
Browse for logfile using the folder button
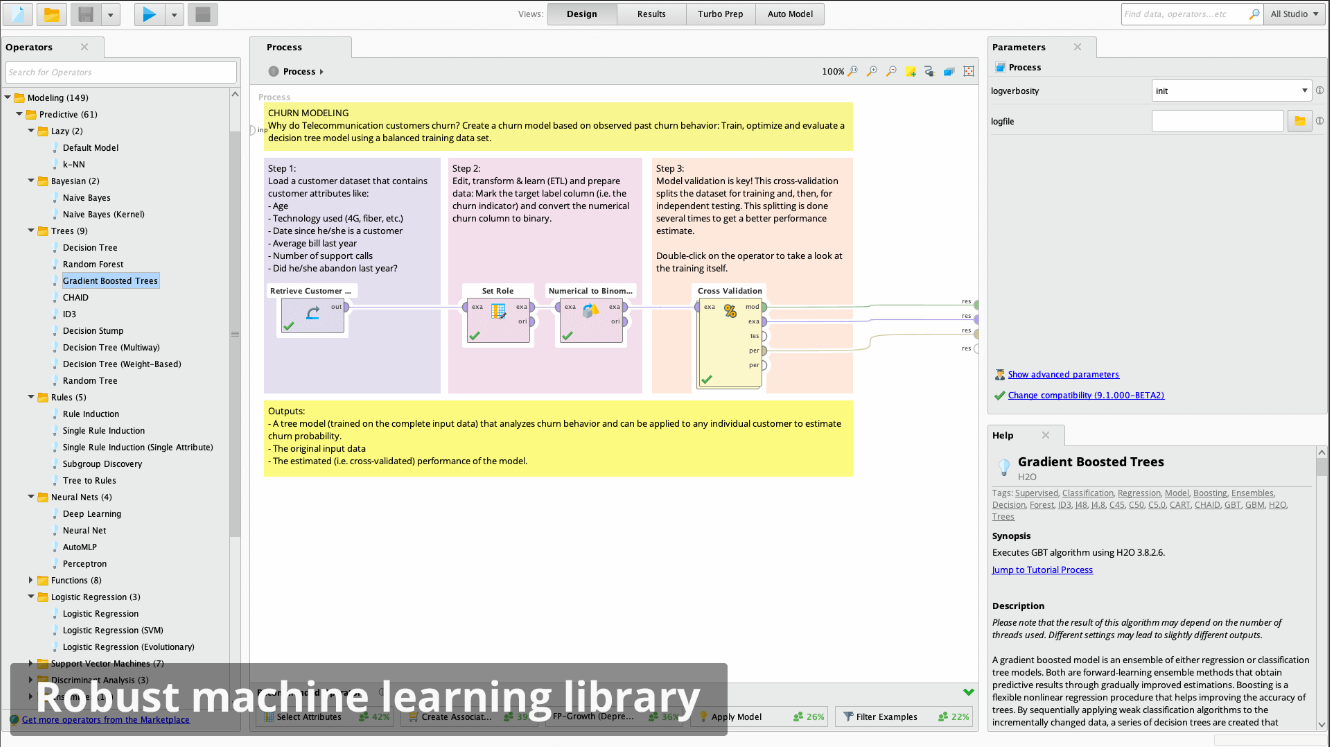[1299, 121]
